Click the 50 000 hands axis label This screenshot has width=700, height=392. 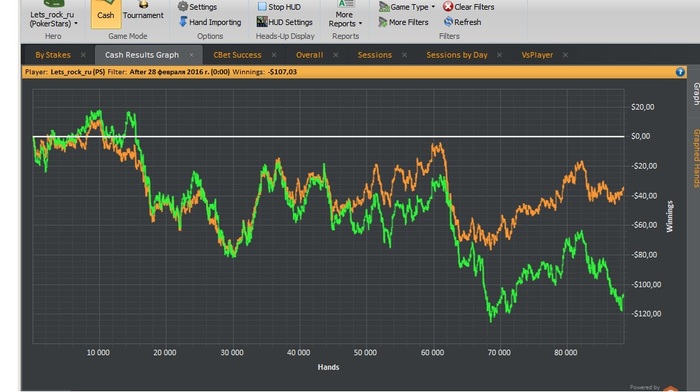[365, 353]
